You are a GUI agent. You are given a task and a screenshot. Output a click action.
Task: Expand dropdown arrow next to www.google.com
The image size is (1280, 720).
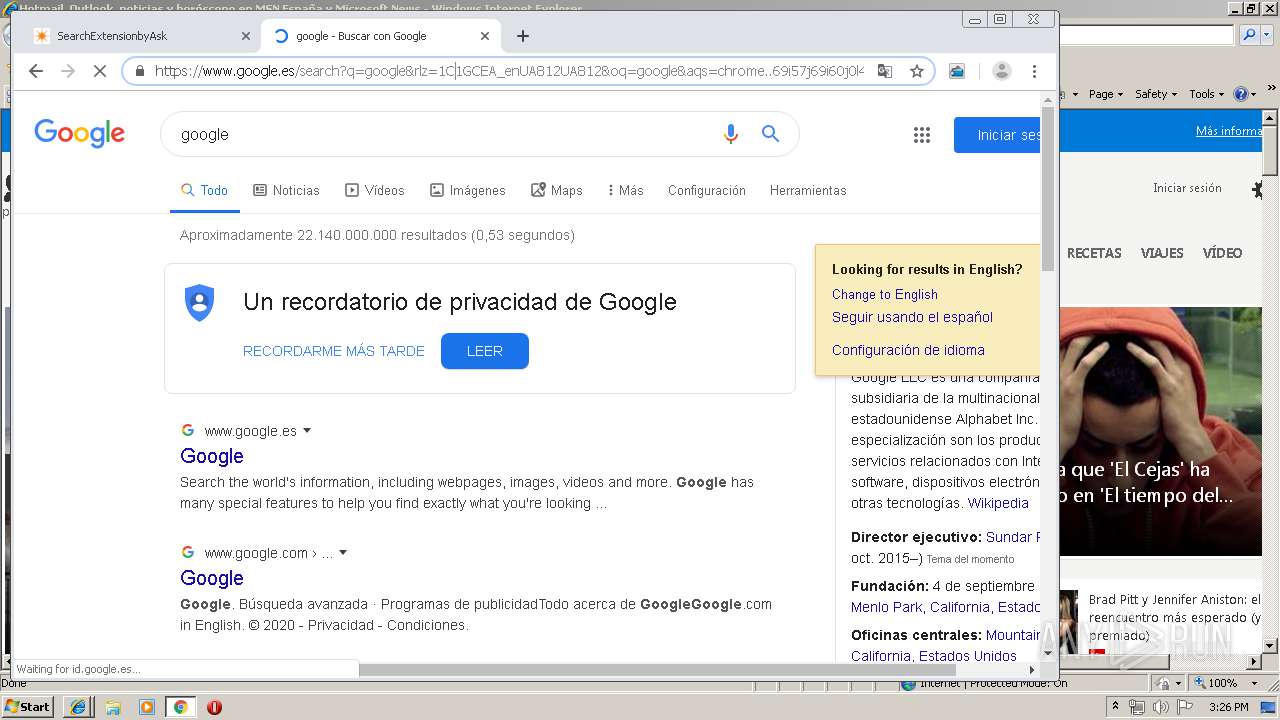(343, 553)
